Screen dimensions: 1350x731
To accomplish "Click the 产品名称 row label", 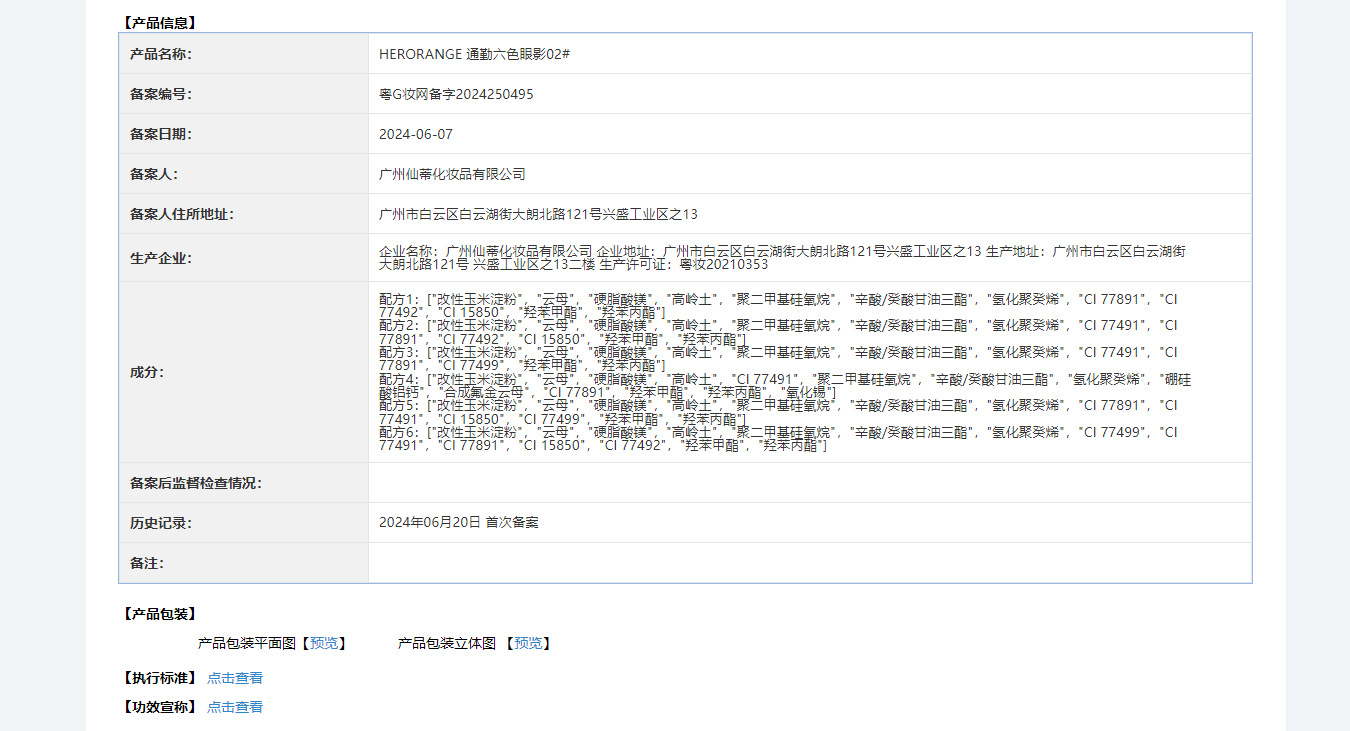I will click(161, 54).
